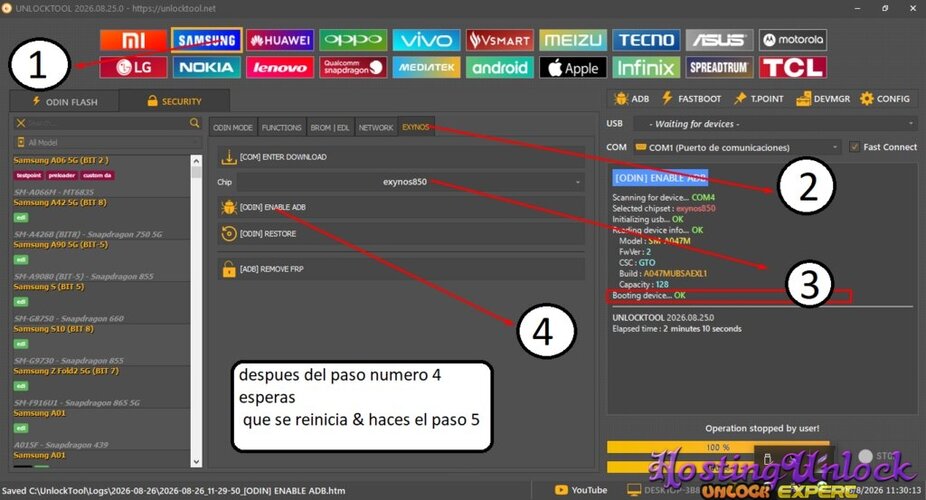Click [ODIN] RESTORE button
The image size is (926, 500).
point(401,234)
